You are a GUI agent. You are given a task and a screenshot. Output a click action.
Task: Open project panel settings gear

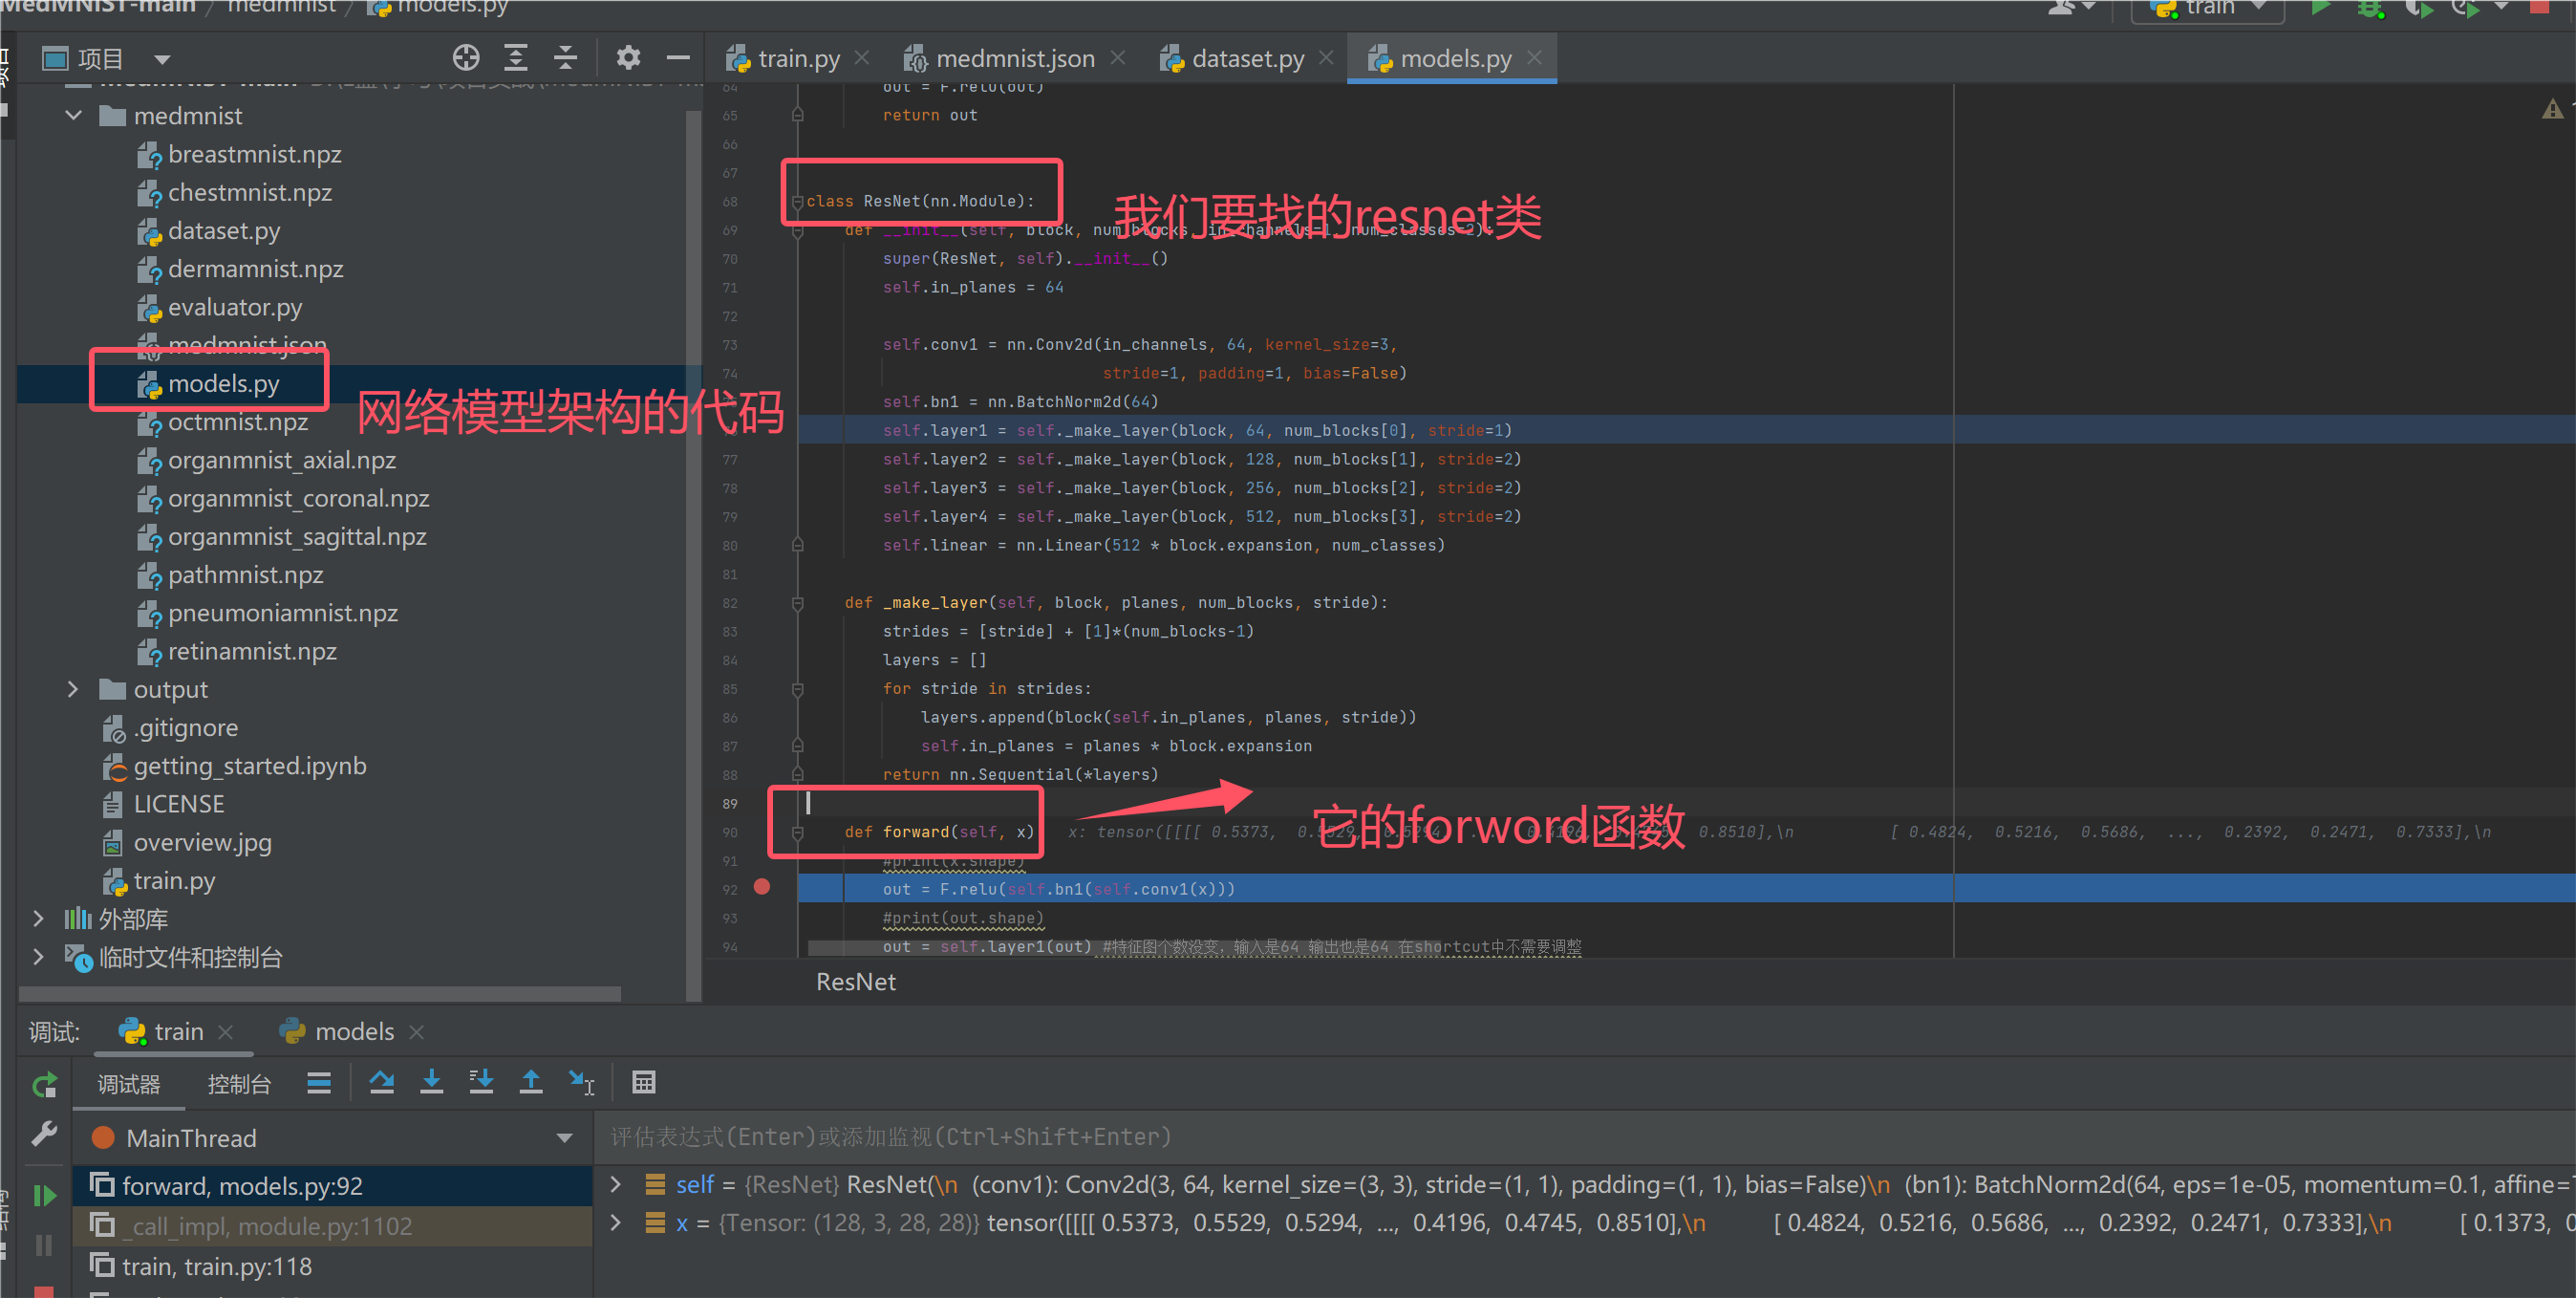628,58
